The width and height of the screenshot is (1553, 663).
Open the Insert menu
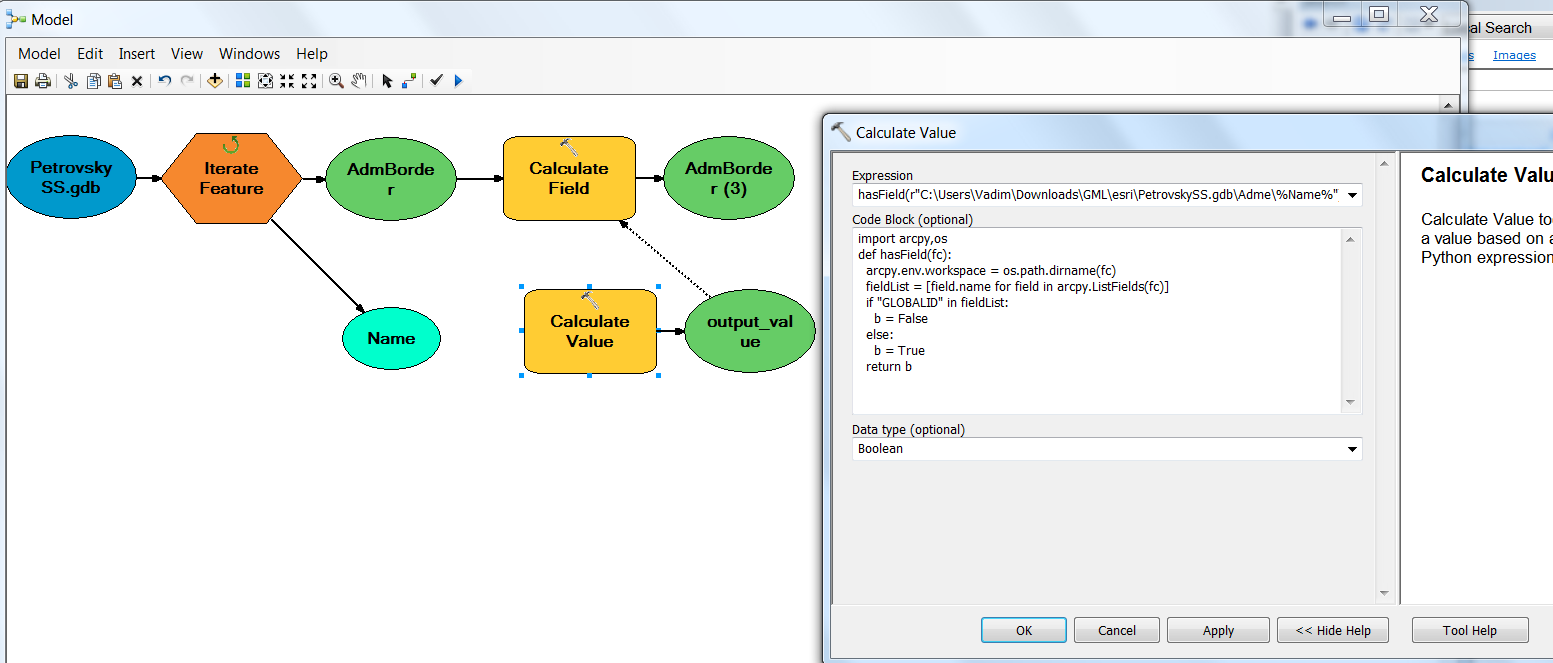pos(137,54)
